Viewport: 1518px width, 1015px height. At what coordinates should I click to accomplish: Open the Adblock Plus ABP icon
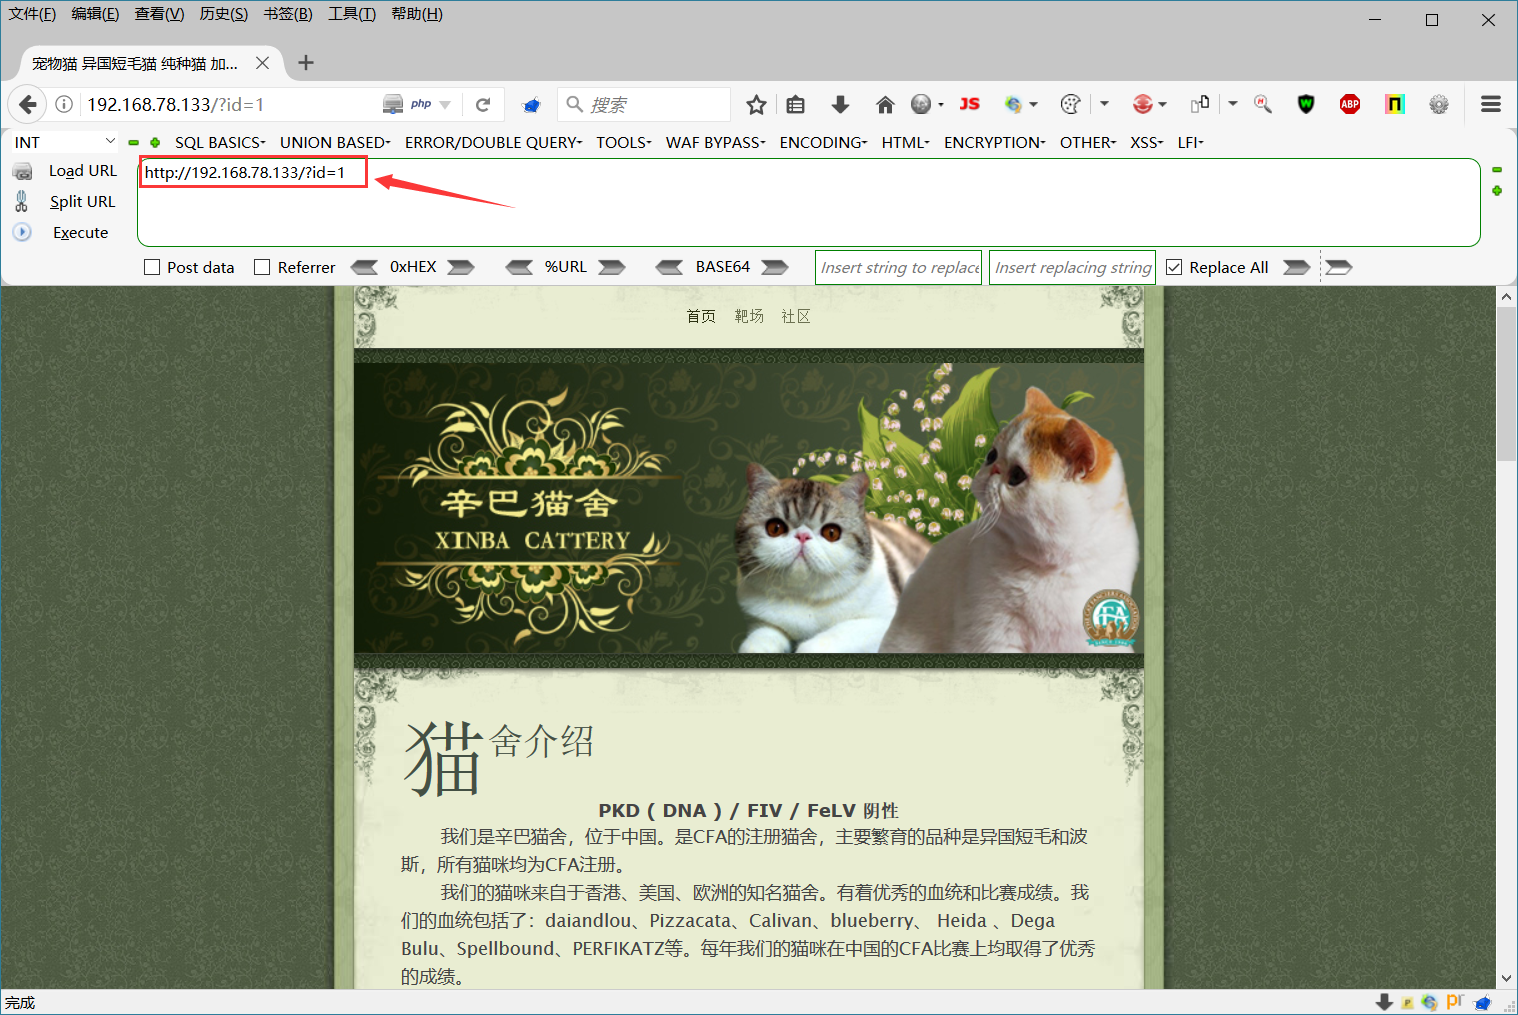tap(1350, 104)
